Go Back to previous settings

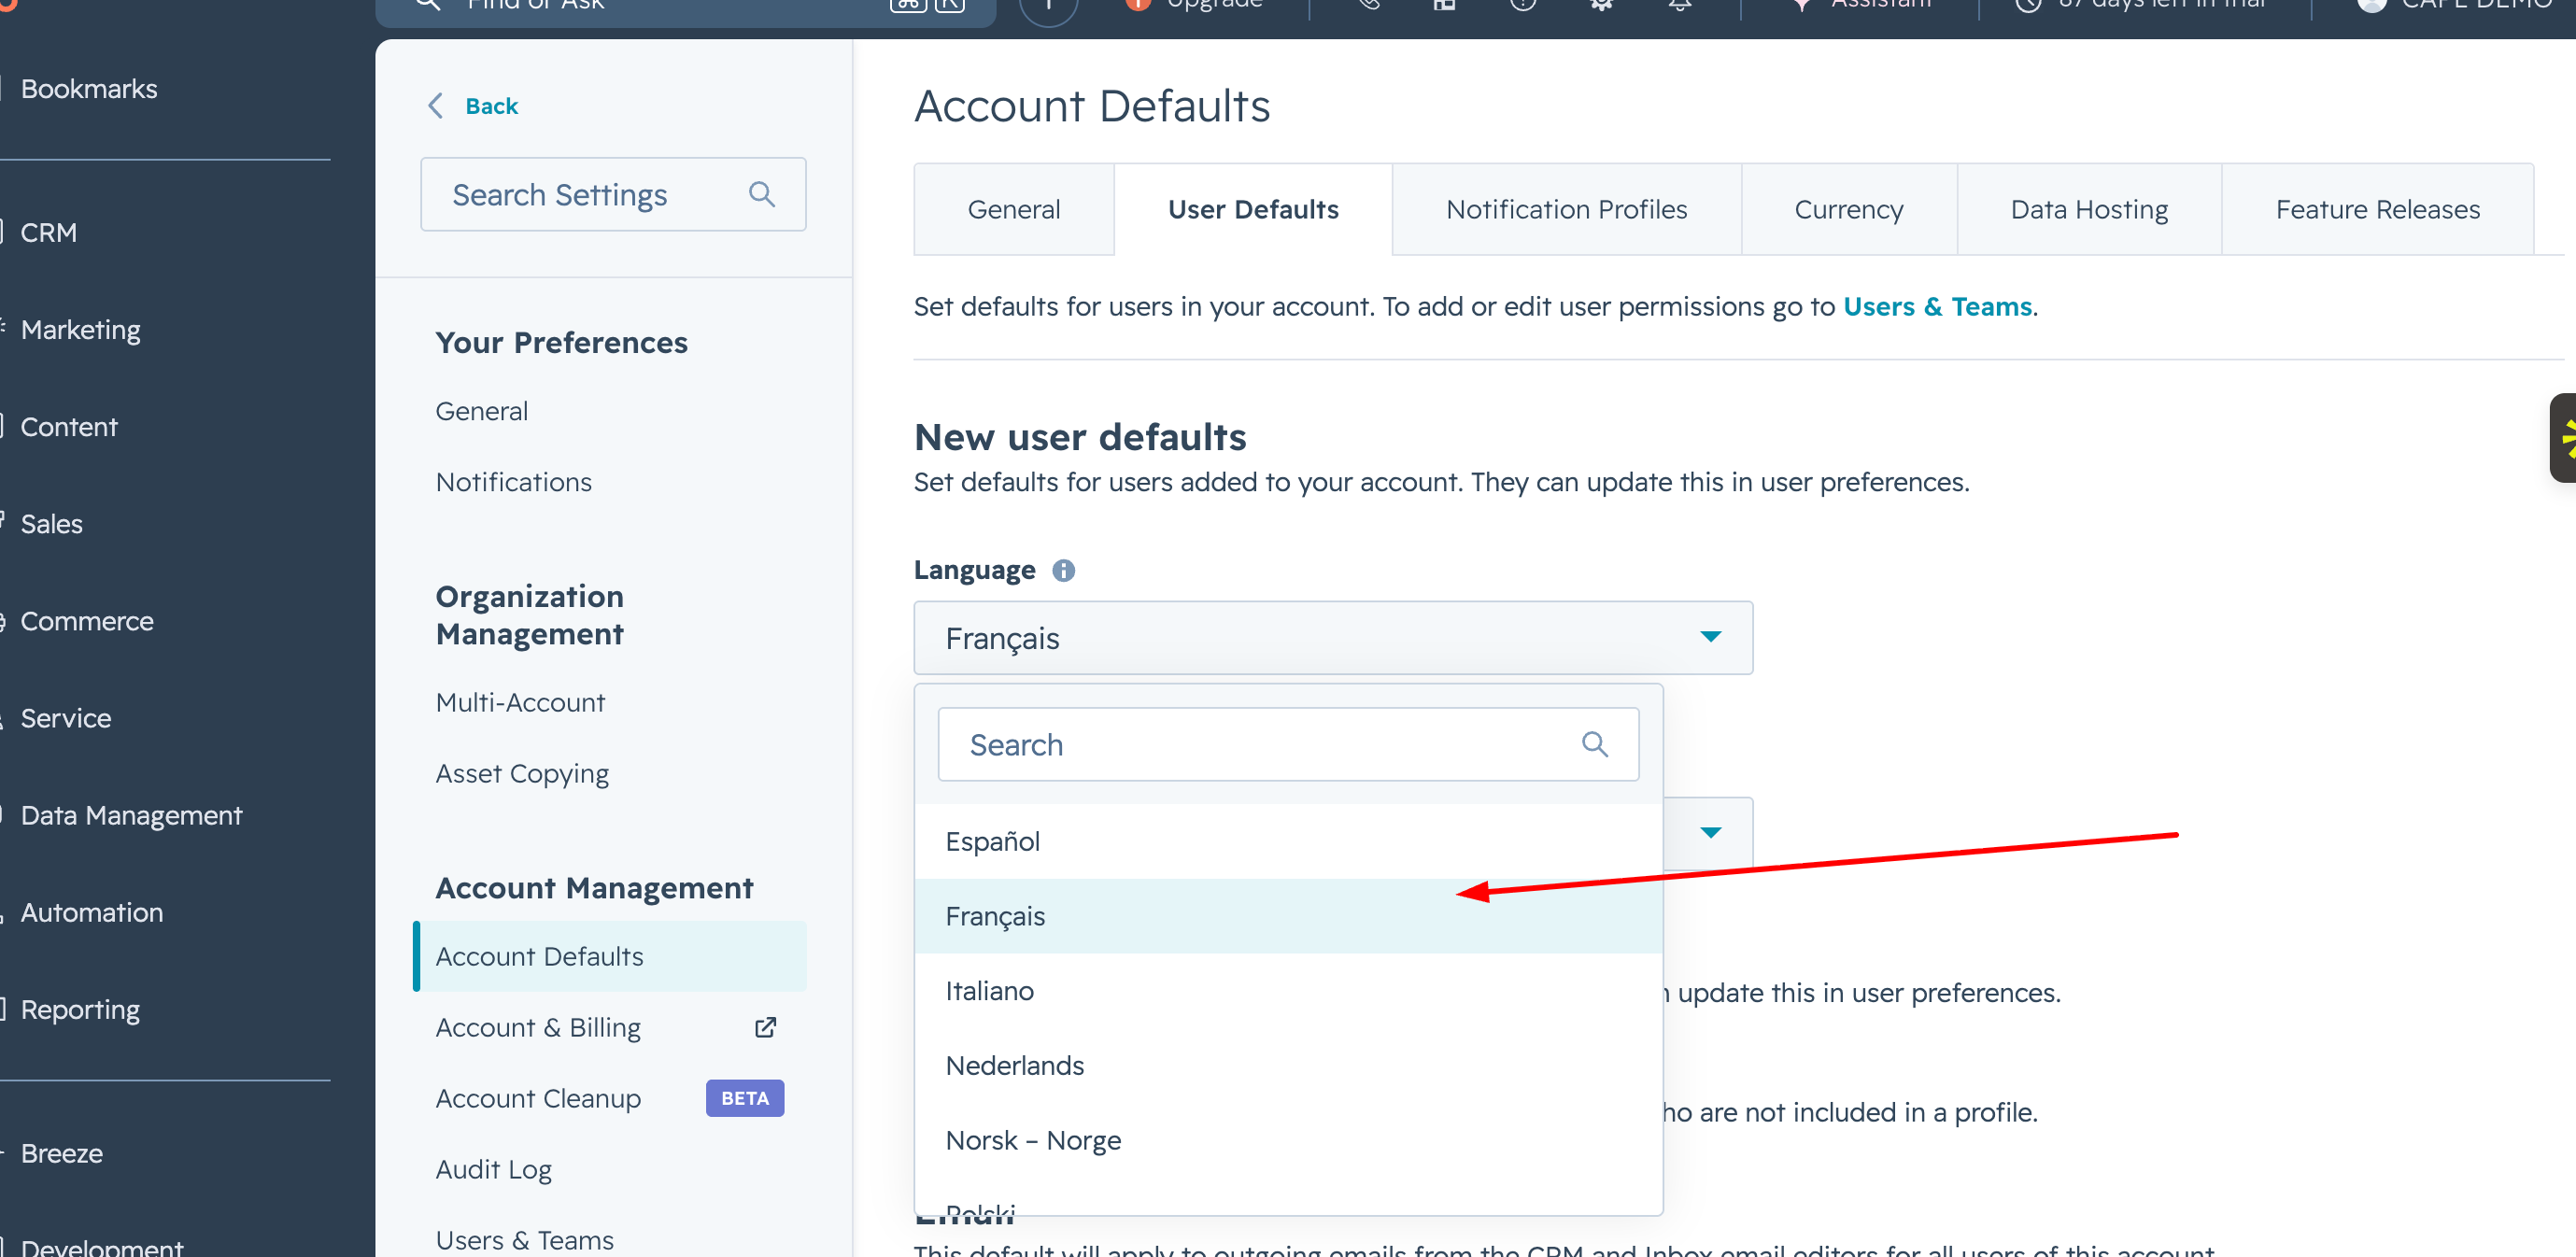point(490,106)
